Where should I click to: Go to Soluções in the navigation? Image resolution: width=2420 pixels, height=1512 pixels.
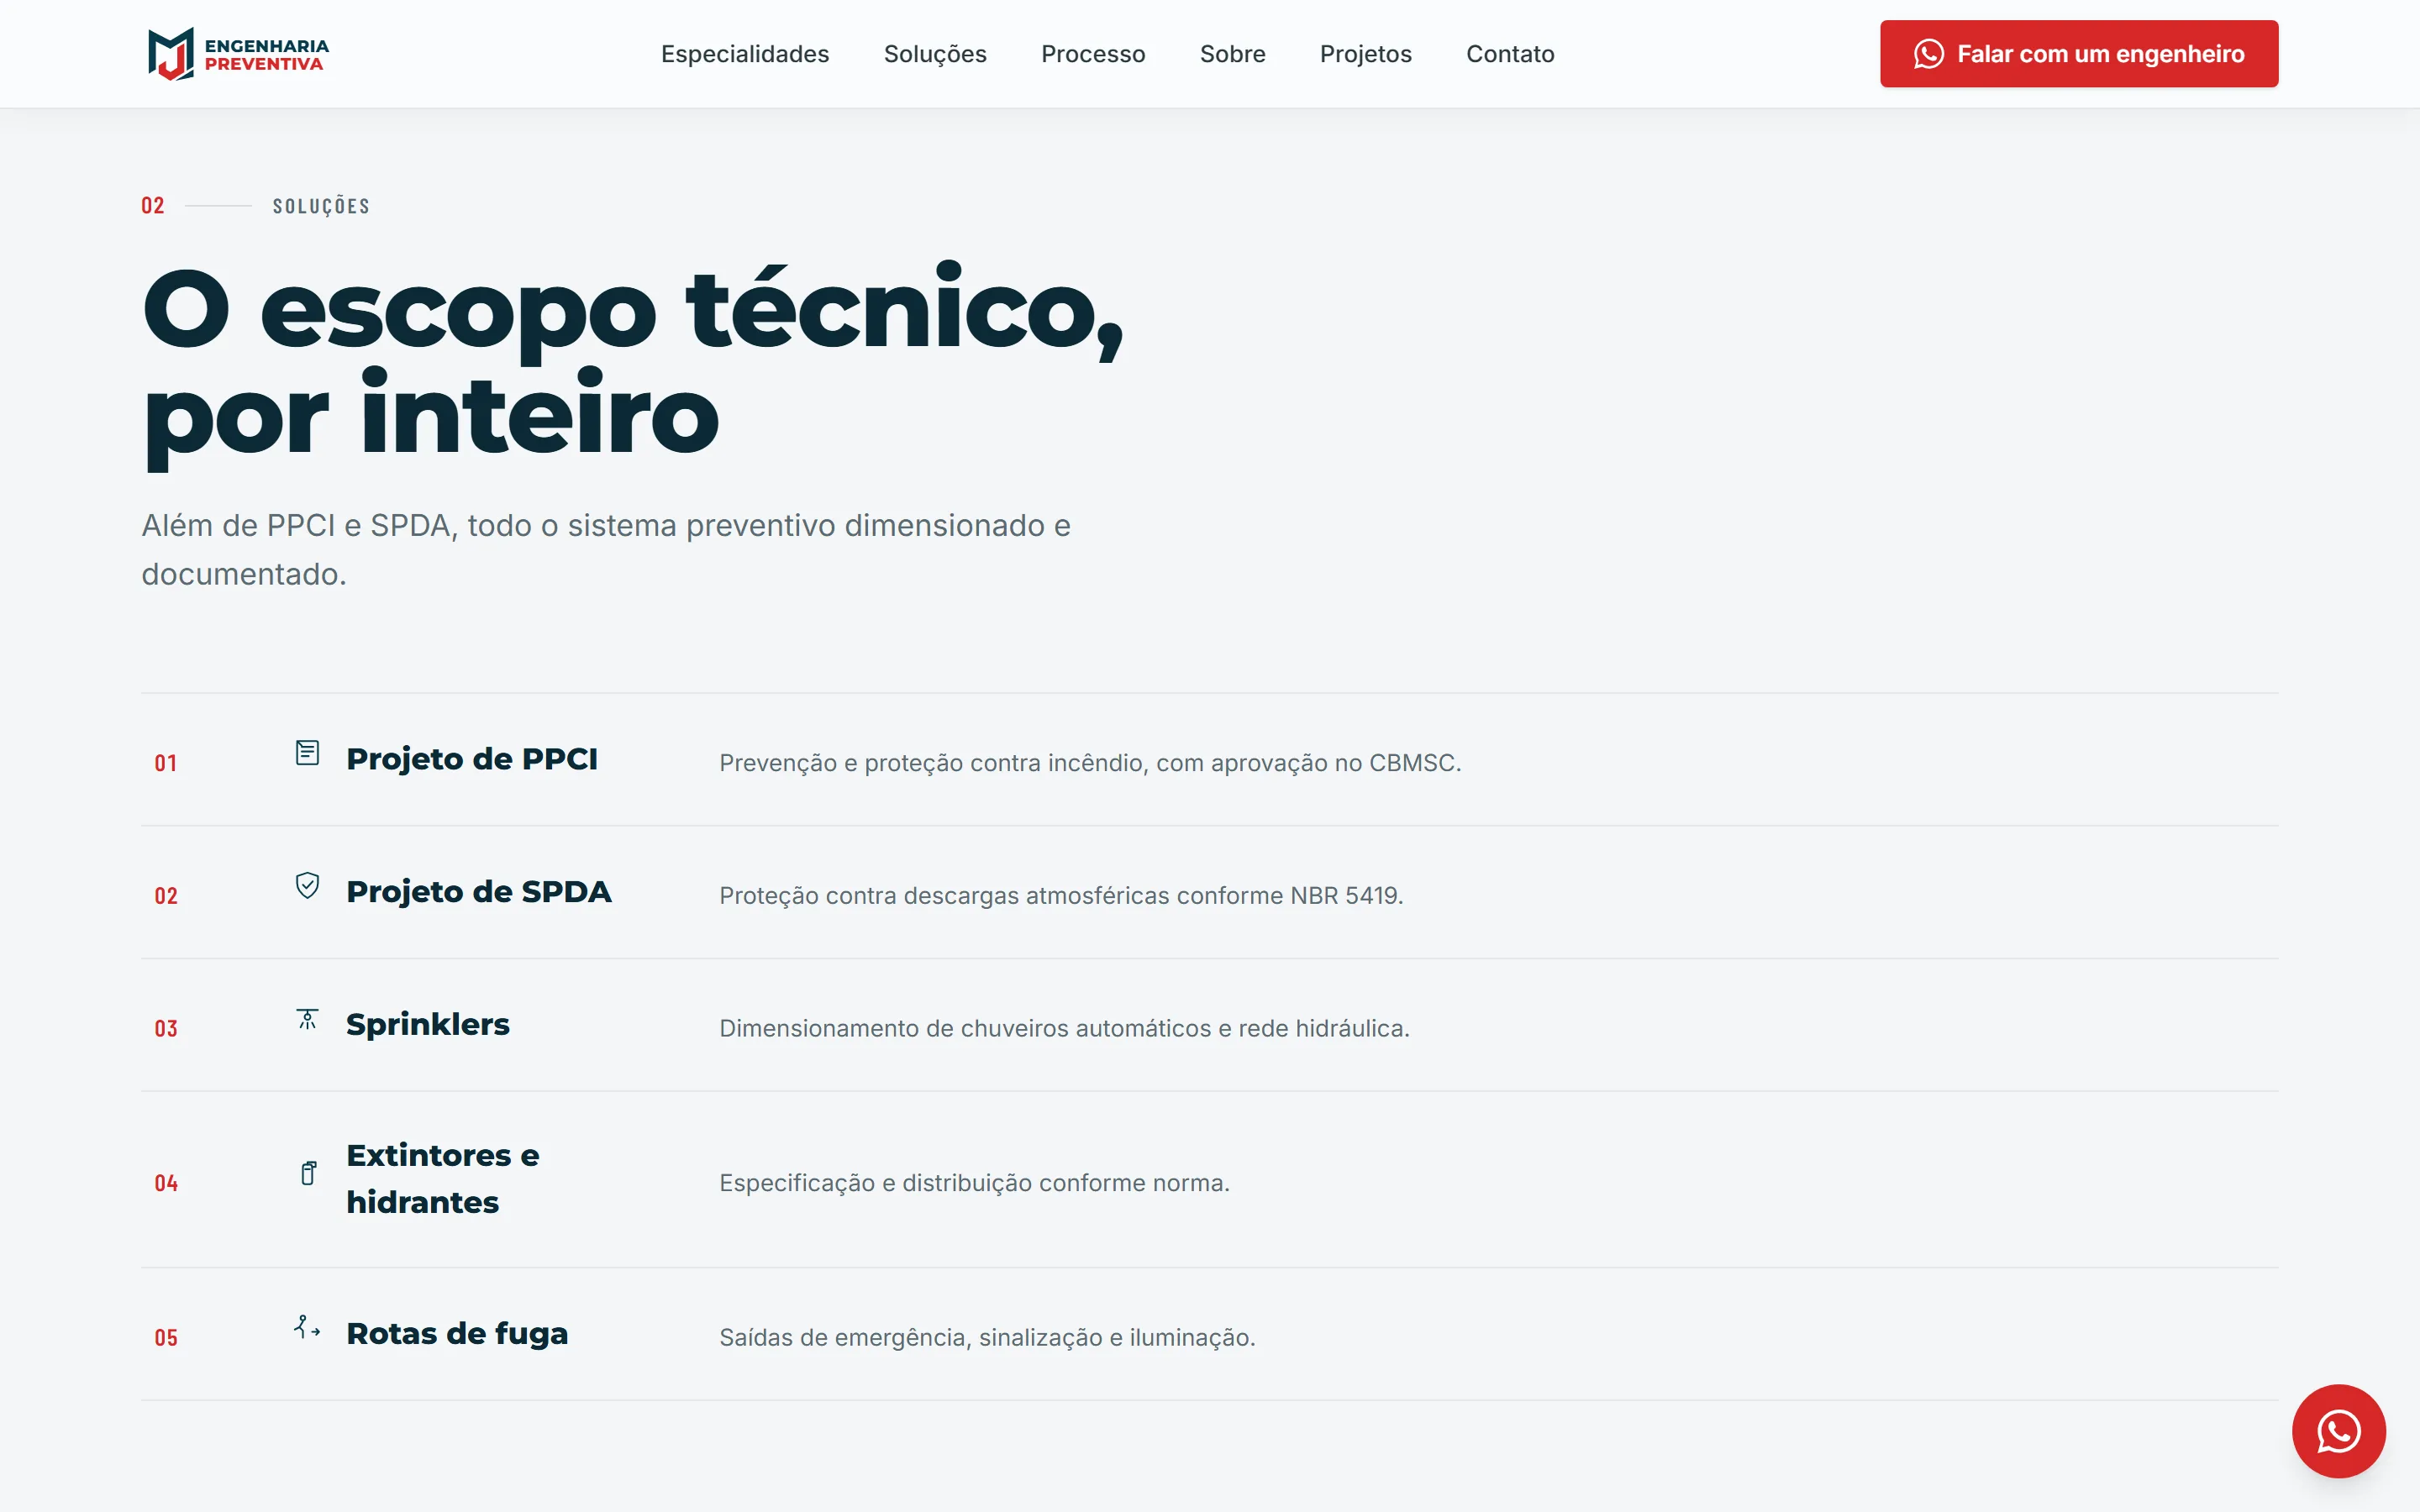[x=935, y=54]
